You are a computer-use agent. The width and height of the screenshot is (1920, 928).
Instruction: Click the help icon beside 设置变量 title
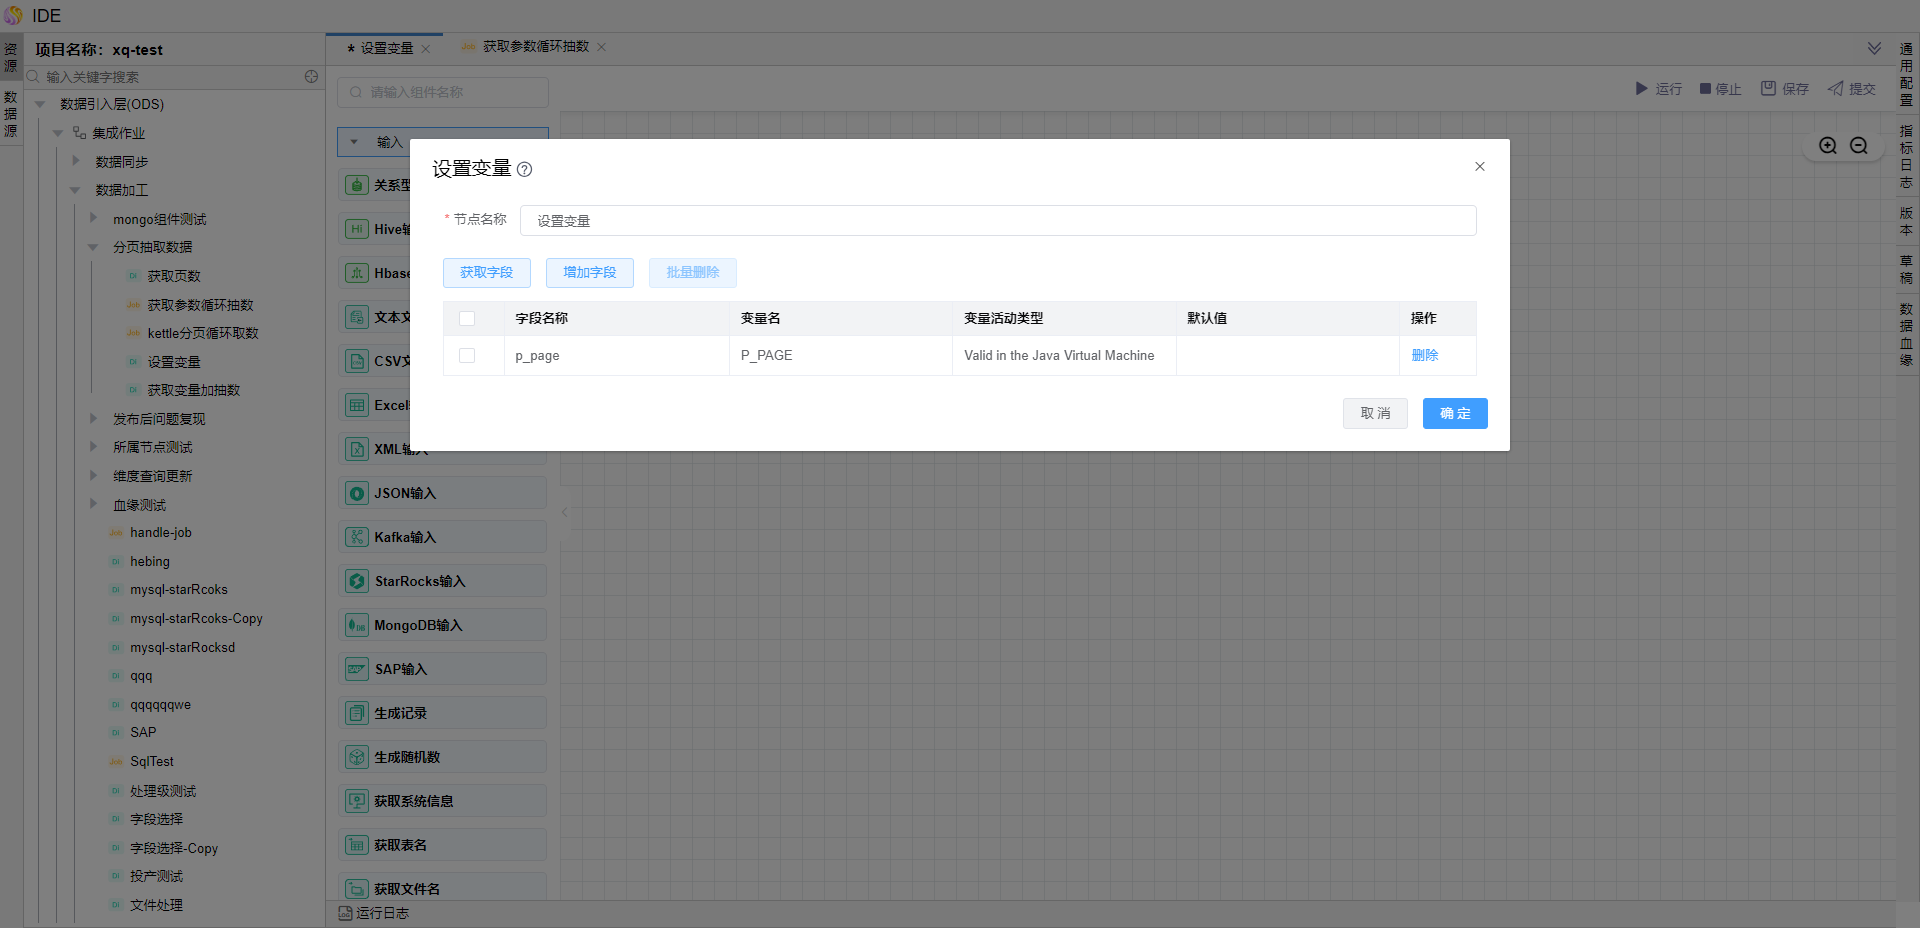[x=525, y=170]
